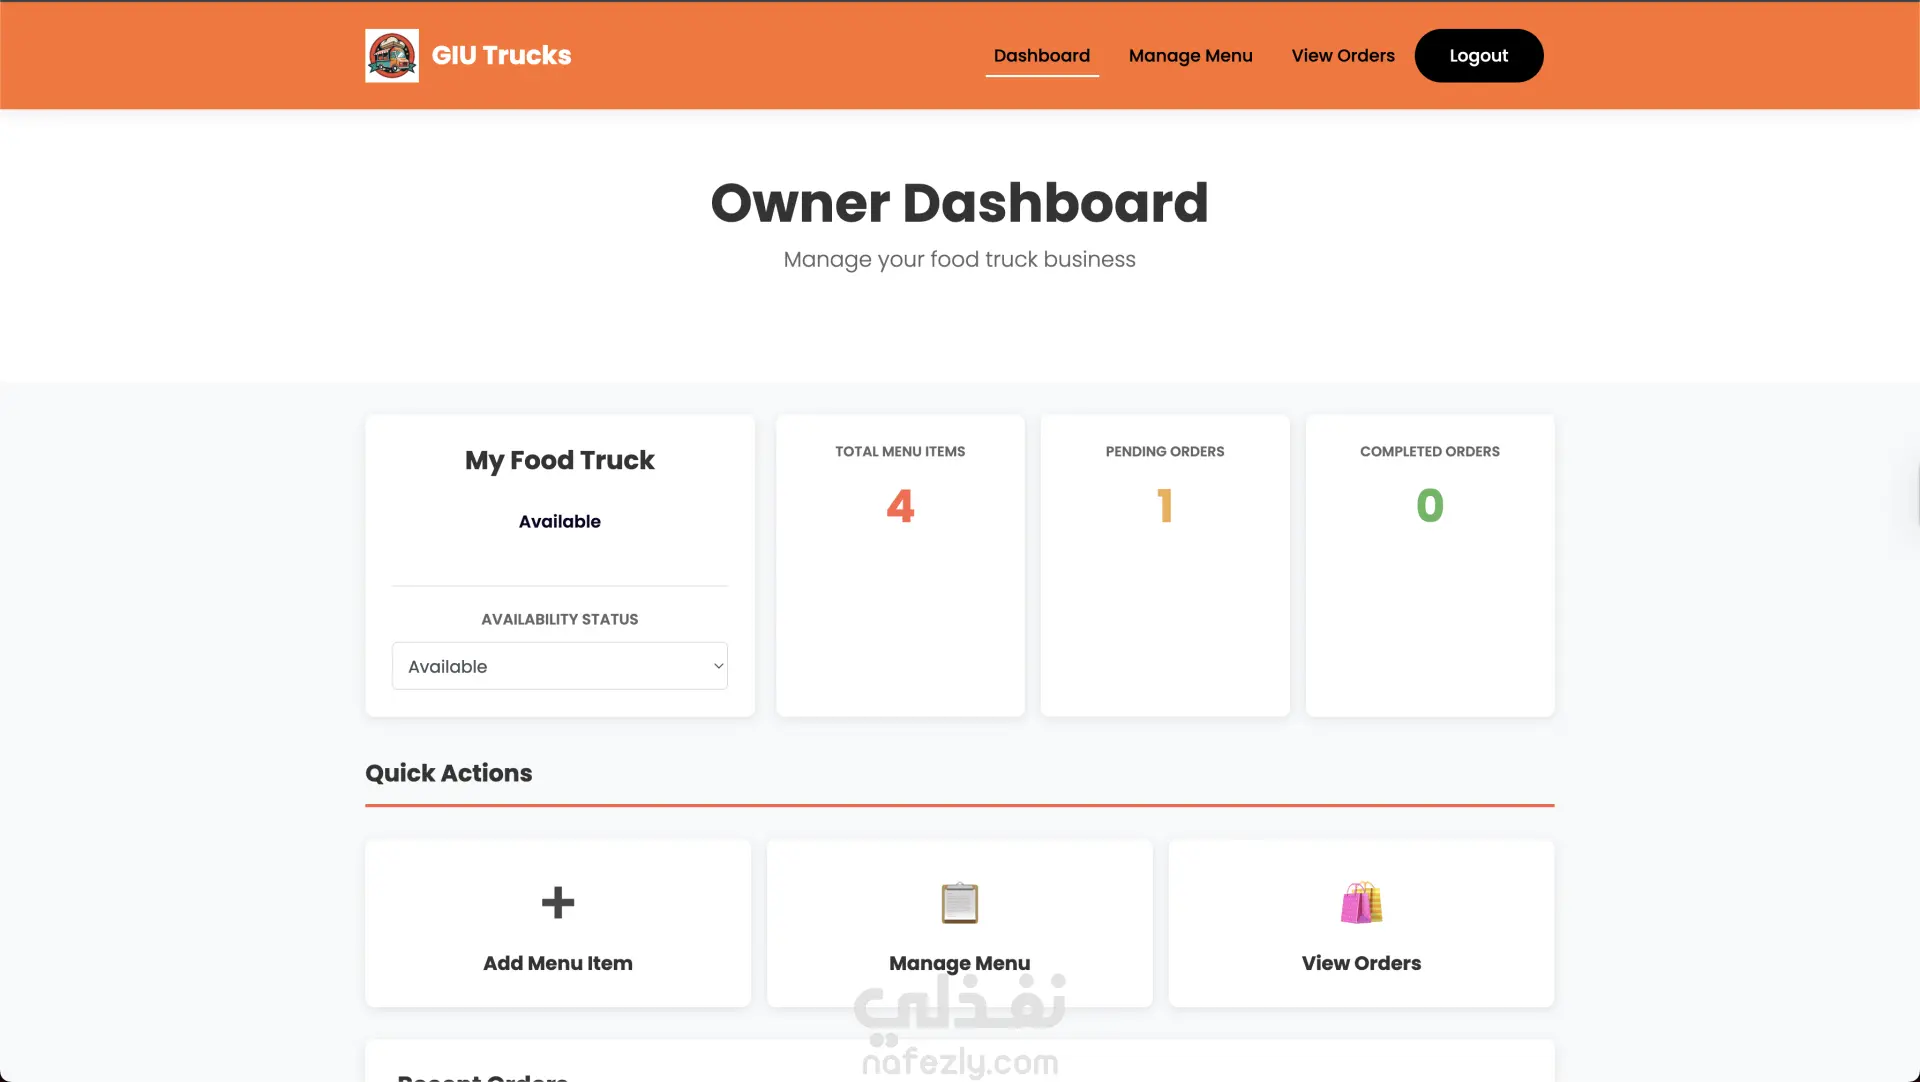Click the clipboard icon in Quick Actions
The image size is (1920, 1082).
(959, 903)
